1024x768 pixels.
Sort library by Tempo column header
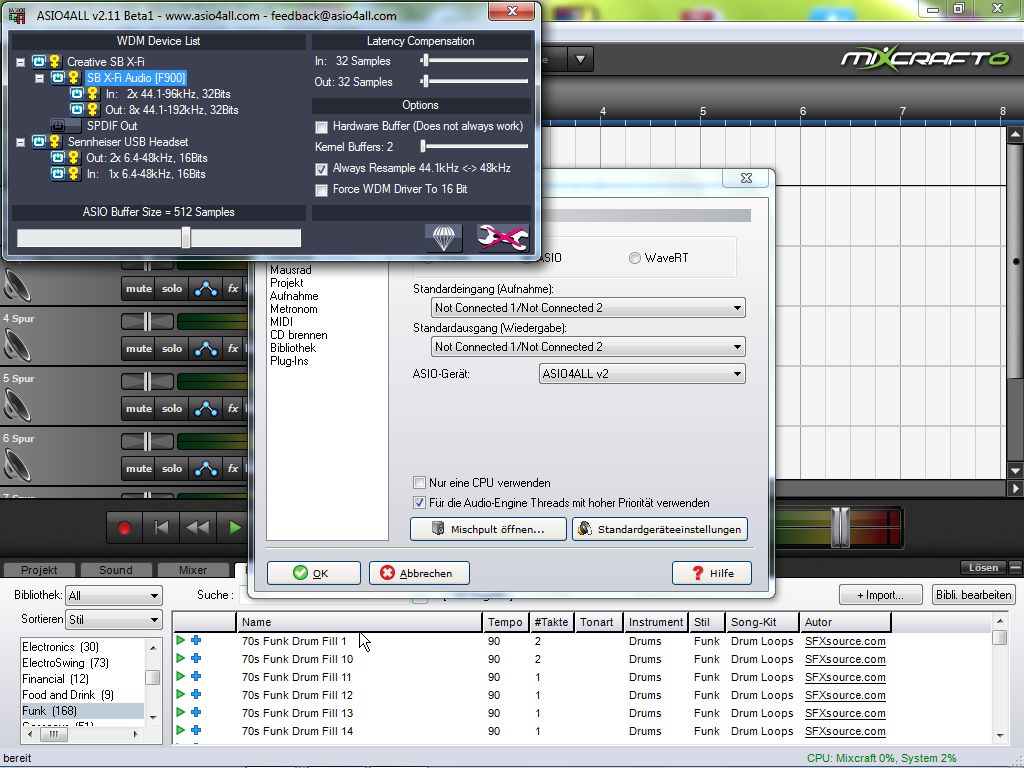[x=505, y=622]
